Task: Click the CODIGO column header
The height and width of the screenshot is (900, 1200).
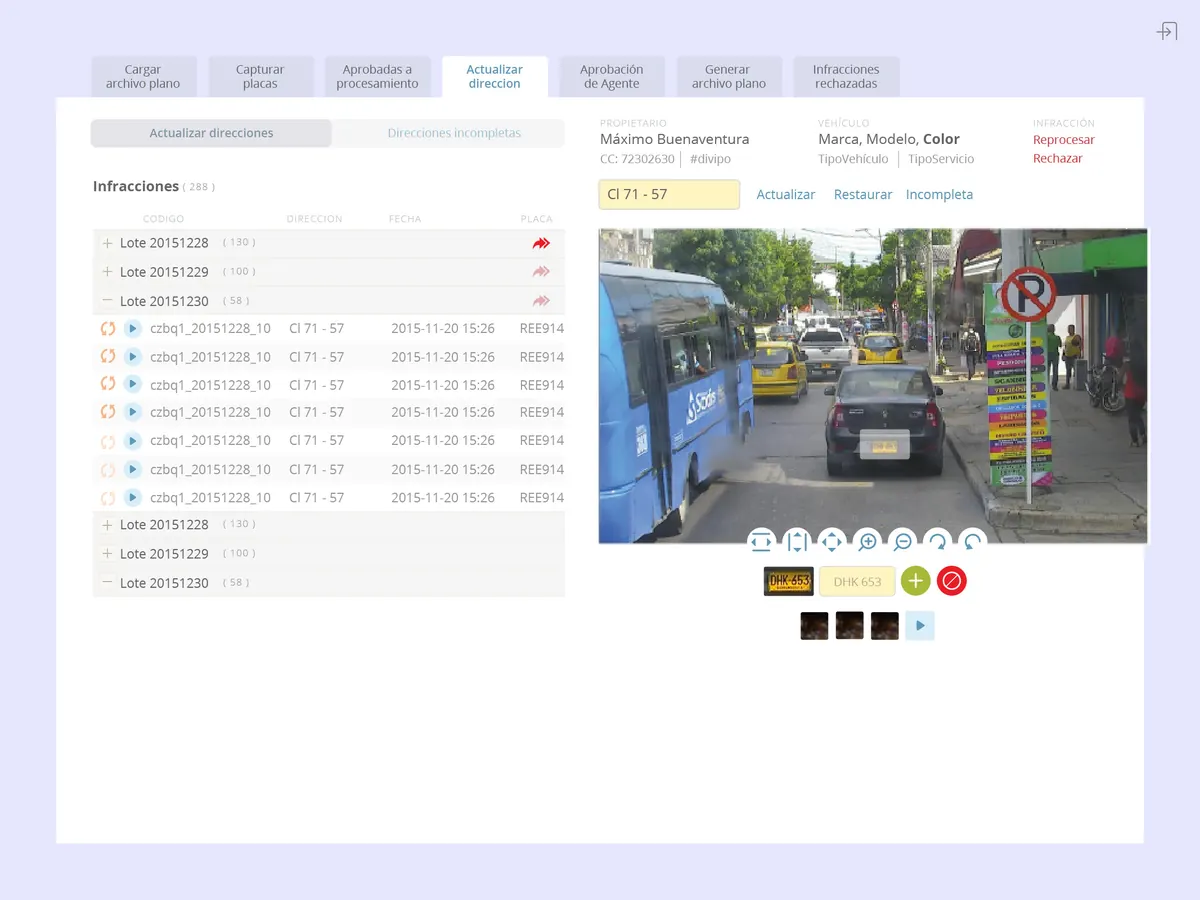Action: 163,219
